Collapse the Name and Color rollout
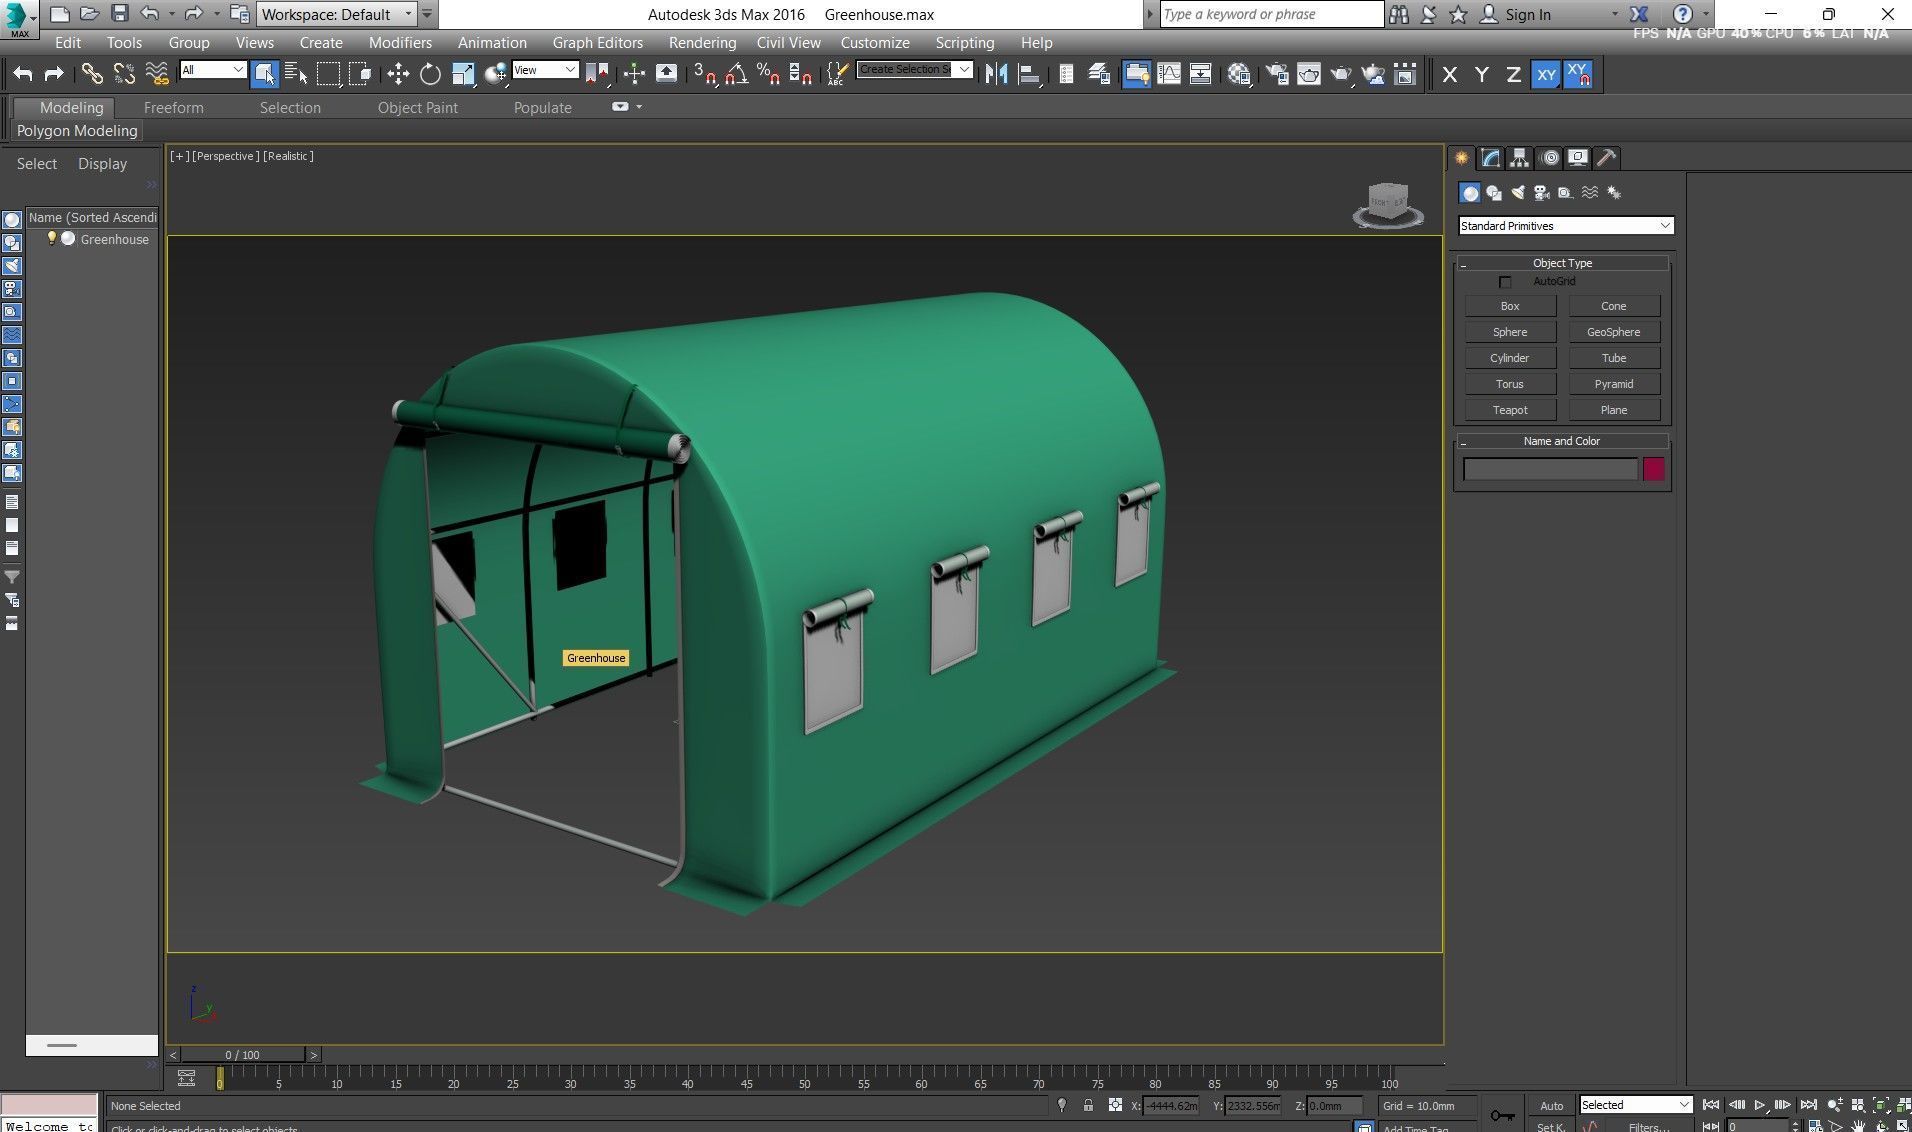Viewport: 1912px width, 1132px height. (1562, 441)
